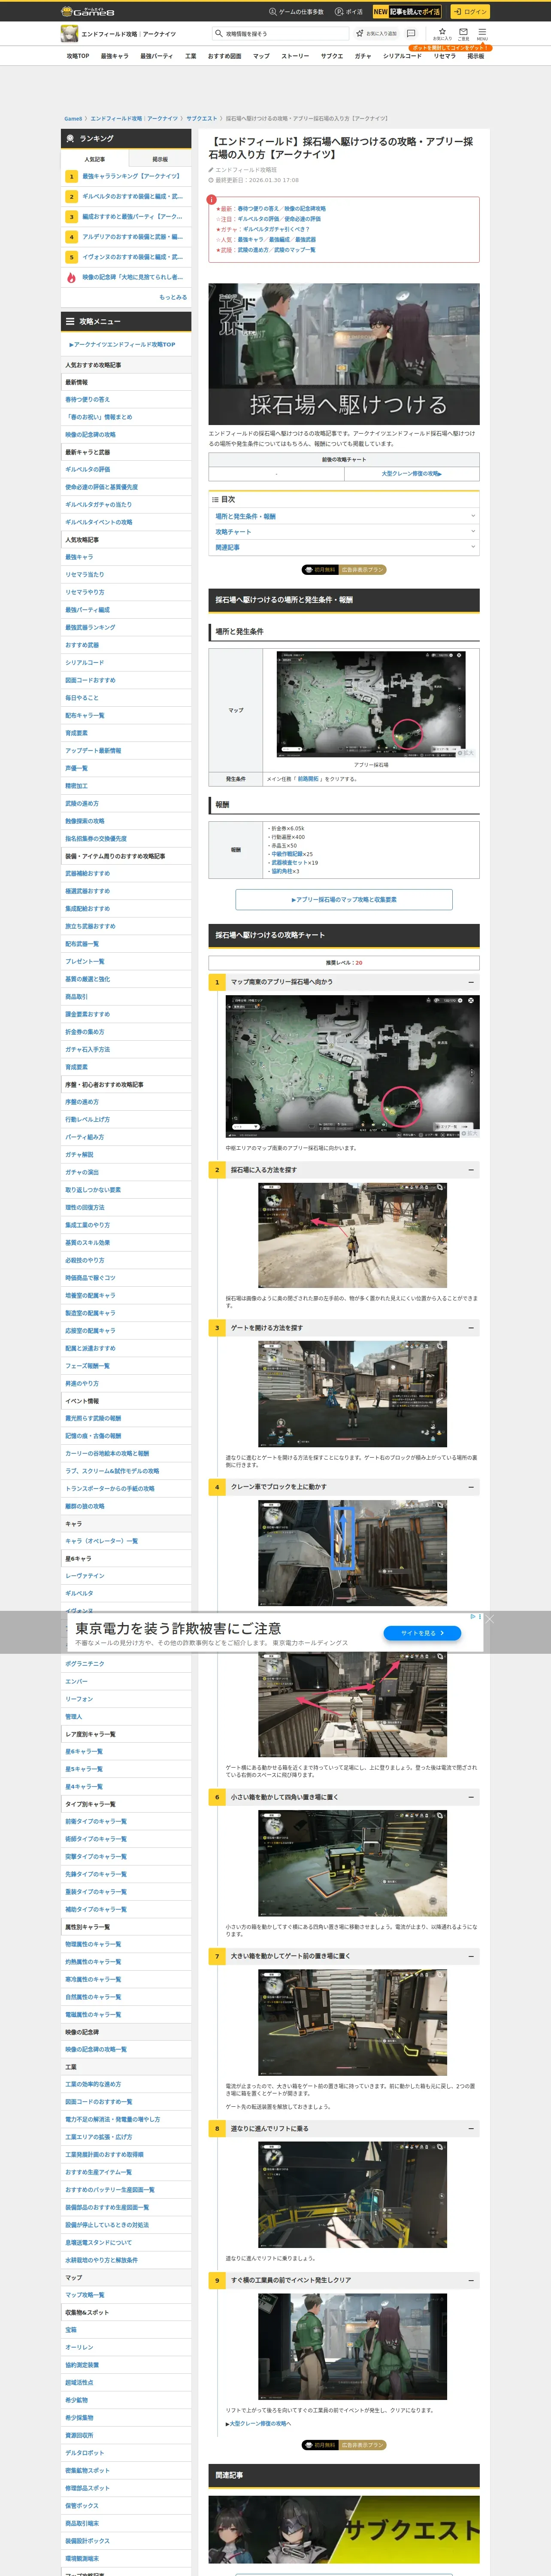The image size is (551, 2576).
Task: Expand 場所と発生条件・報酬 in table of contents
Action: point(344,516)
